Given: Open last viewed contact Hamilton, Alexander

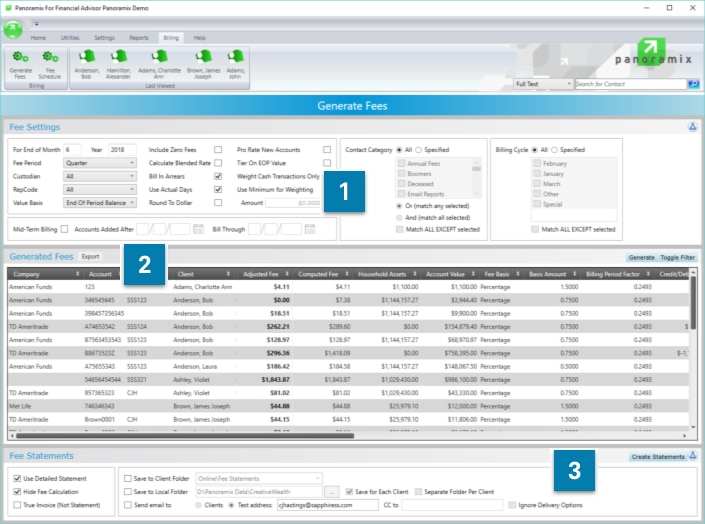Looking at the screenshot, I should point(118,65).
